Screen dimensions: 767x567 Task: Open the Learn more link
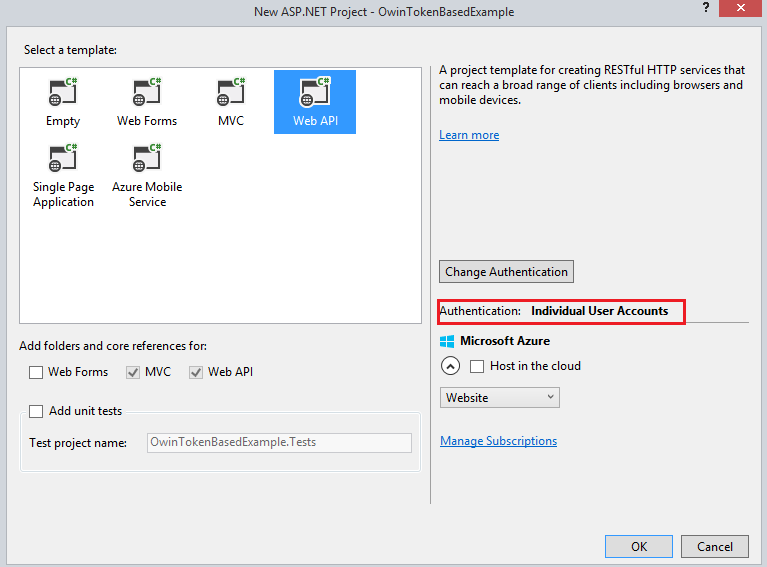pos(469,135)
